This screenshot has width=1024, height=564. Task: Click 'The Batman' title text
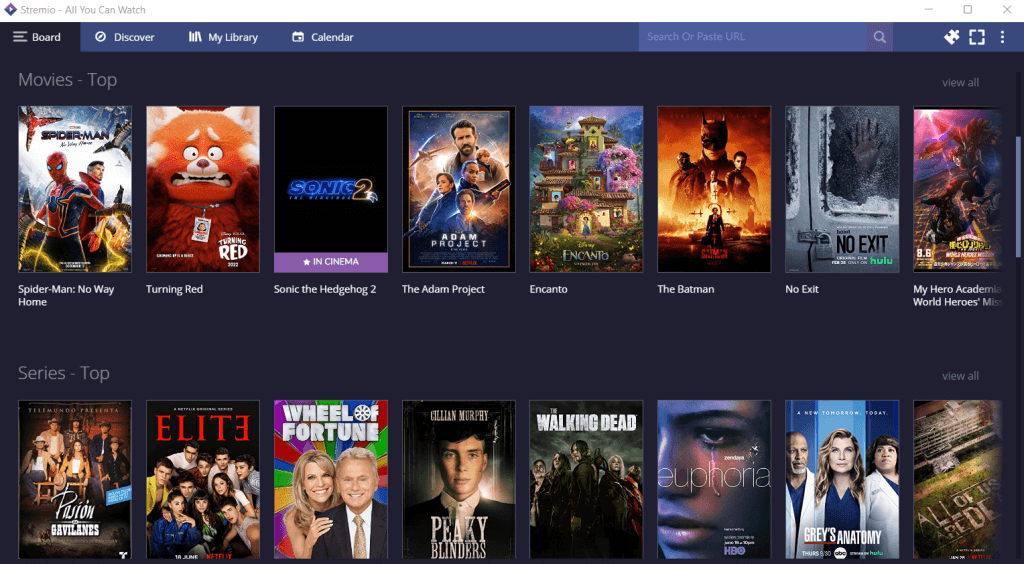tap(686, 289)
